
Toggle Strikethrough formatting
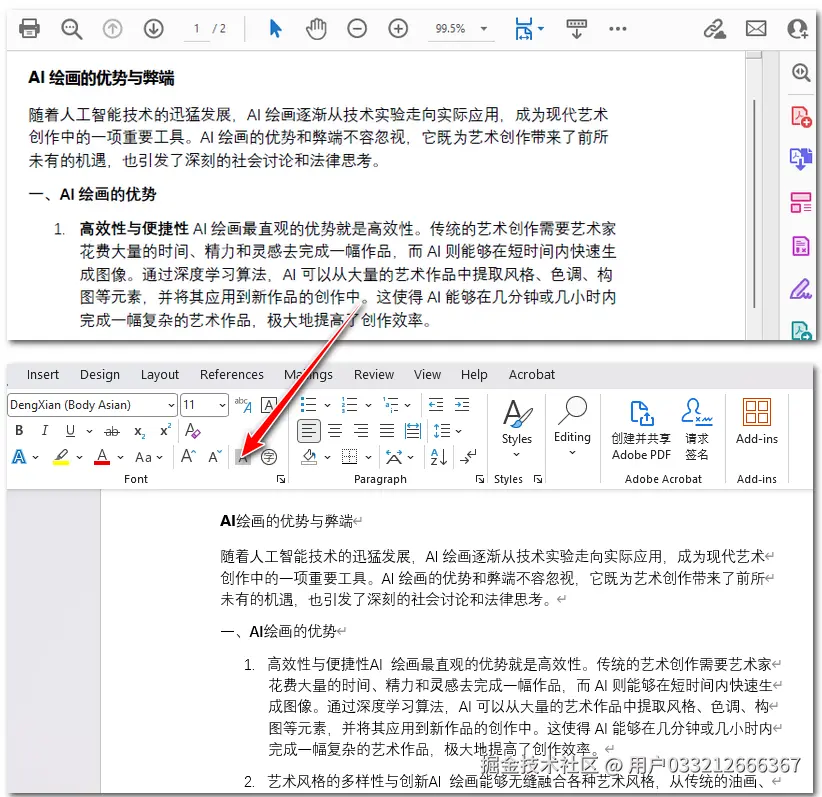tap(112, 432)
